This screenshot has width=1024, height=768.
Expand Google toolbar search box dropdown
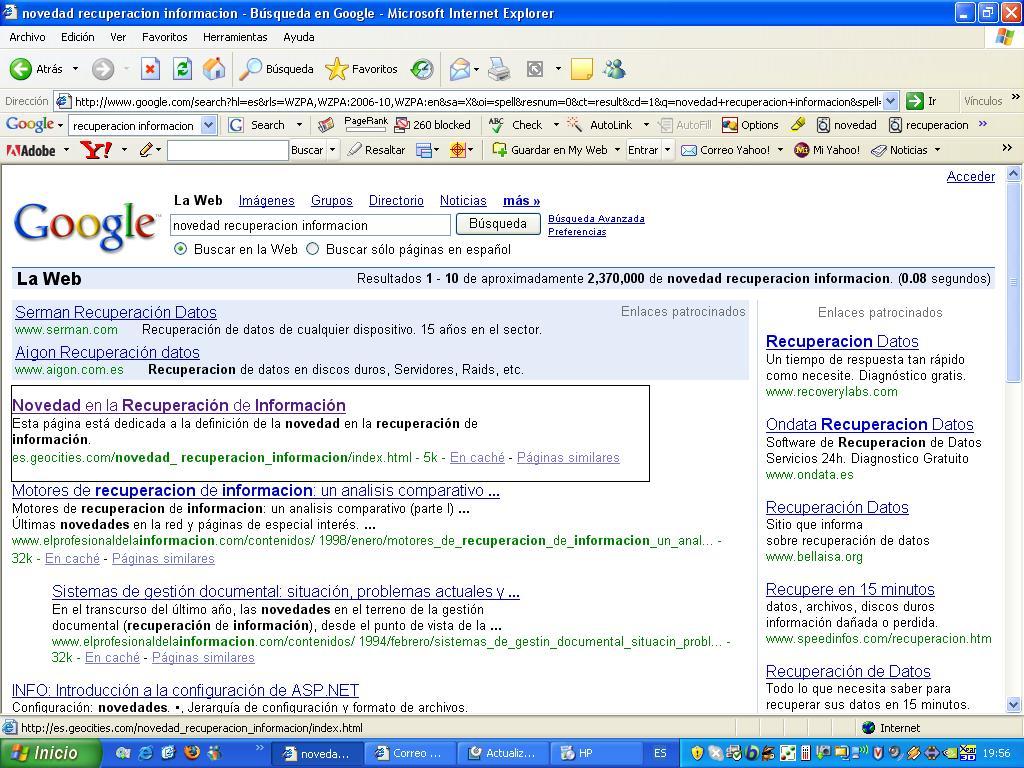coord(208,125)
